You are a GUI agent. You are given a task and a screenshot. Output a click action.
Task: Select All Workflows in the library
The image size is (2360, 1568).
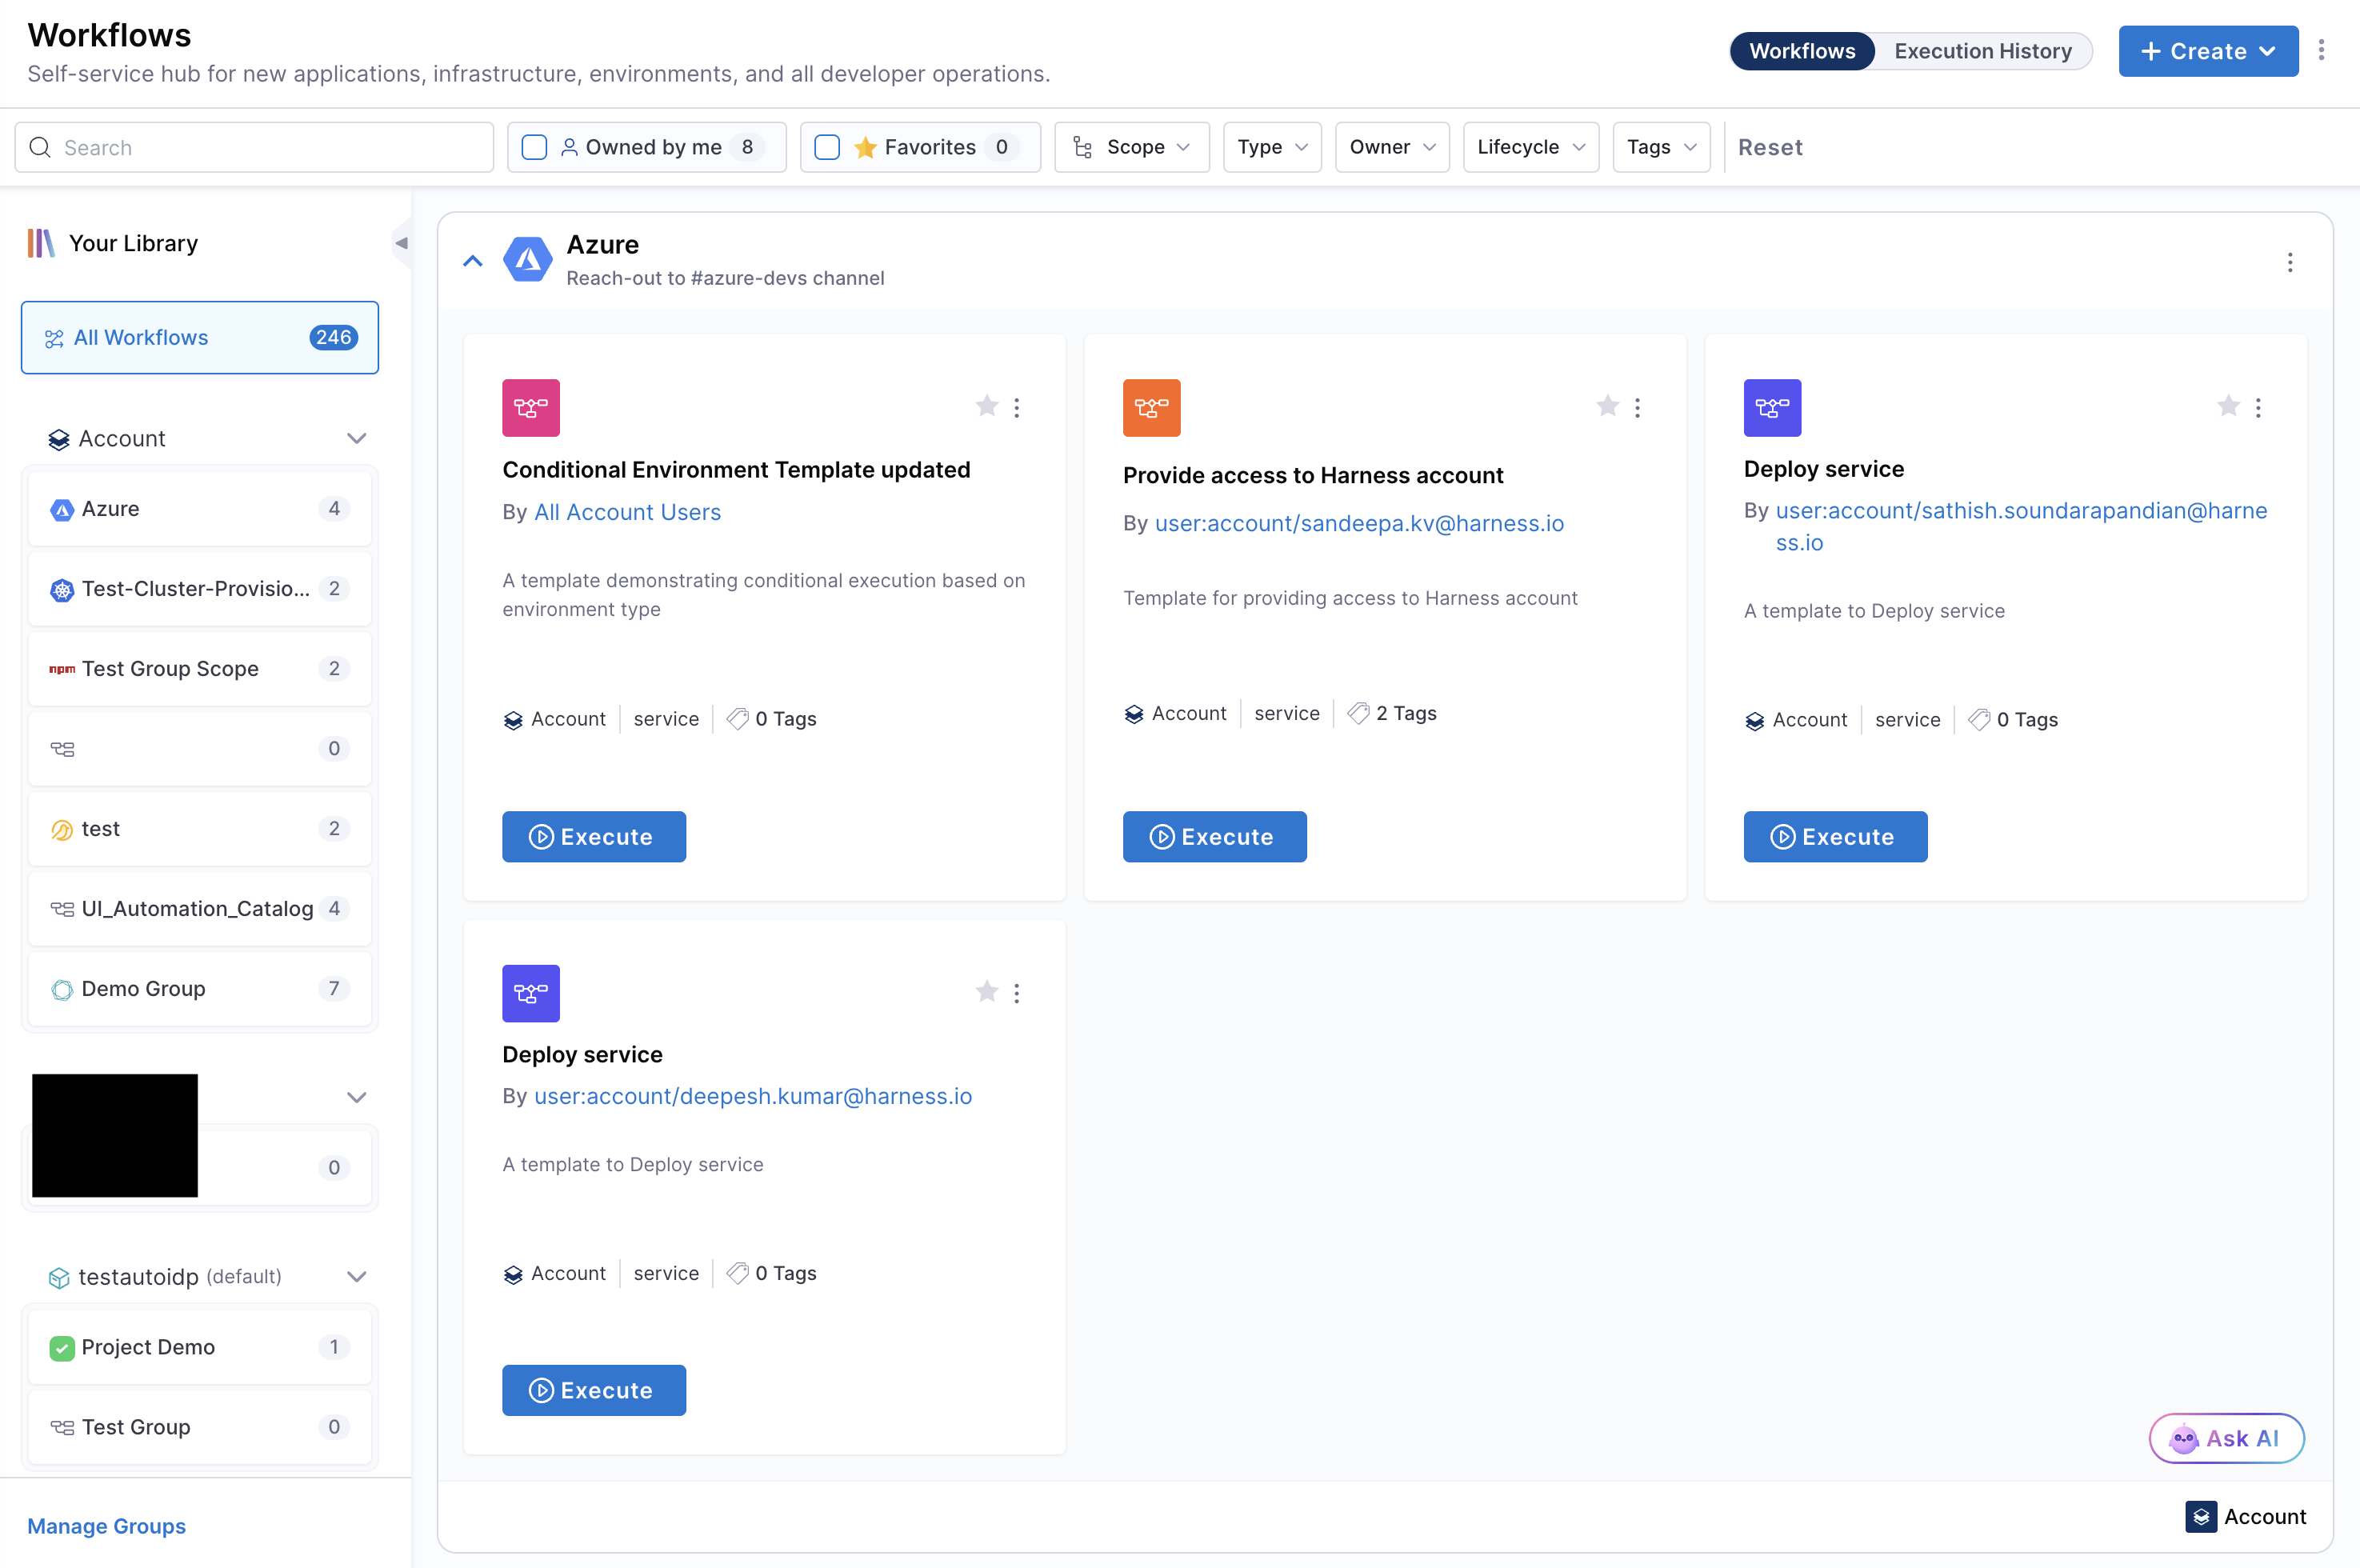(x=199, y=338)
